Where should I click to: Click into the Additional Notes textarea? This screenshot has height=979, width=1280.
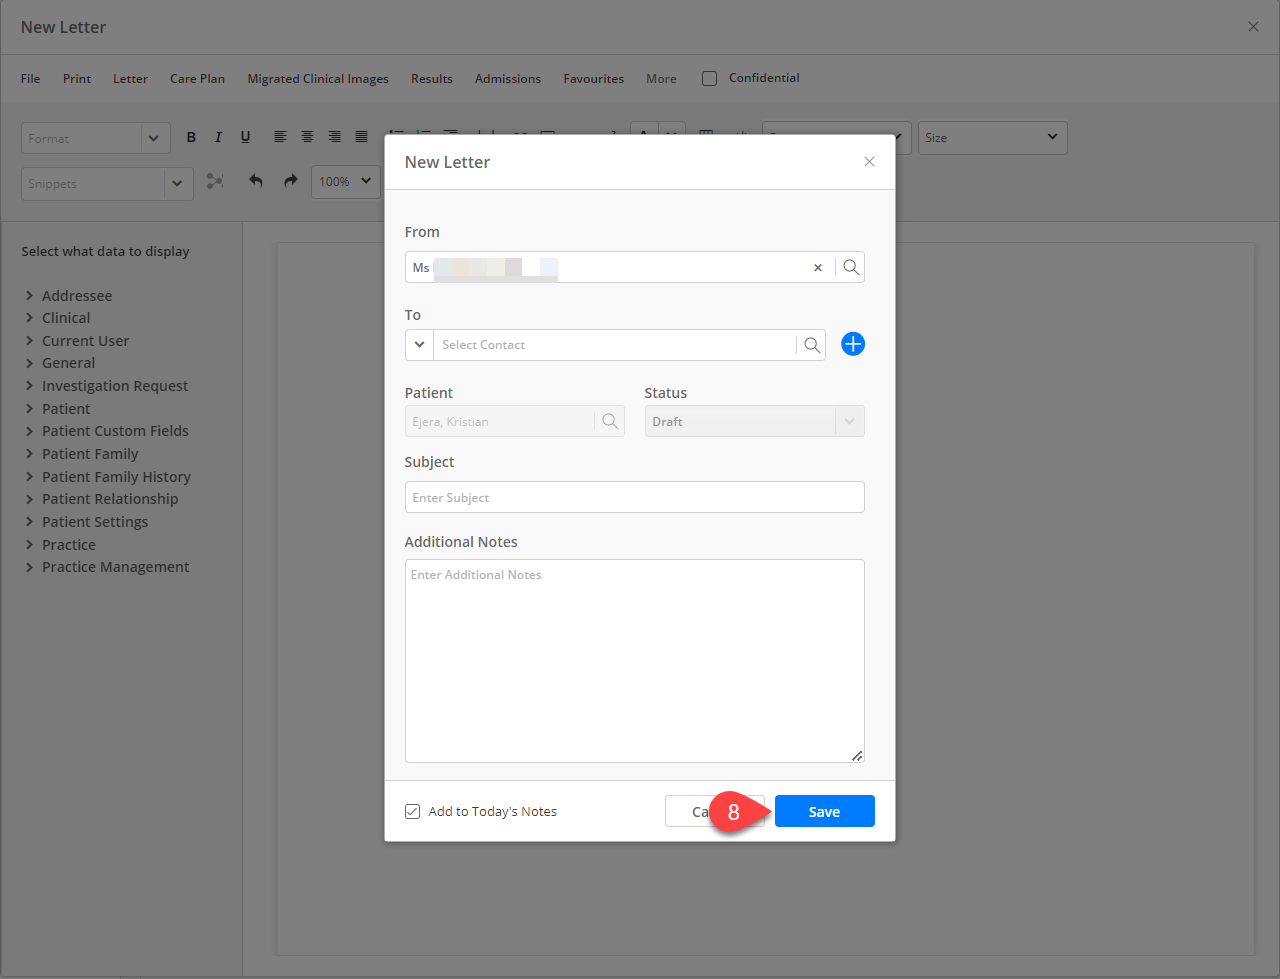click(635, 661)
